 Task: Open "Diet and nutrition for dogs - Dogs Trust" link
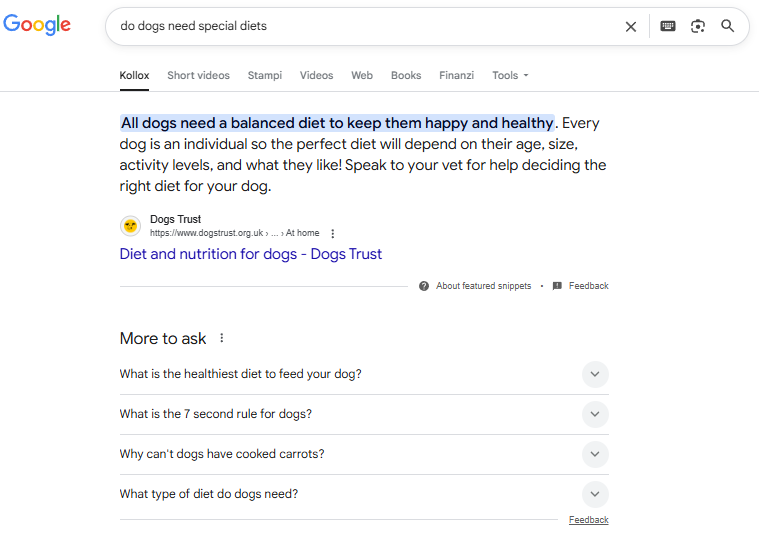click(251, 254)
